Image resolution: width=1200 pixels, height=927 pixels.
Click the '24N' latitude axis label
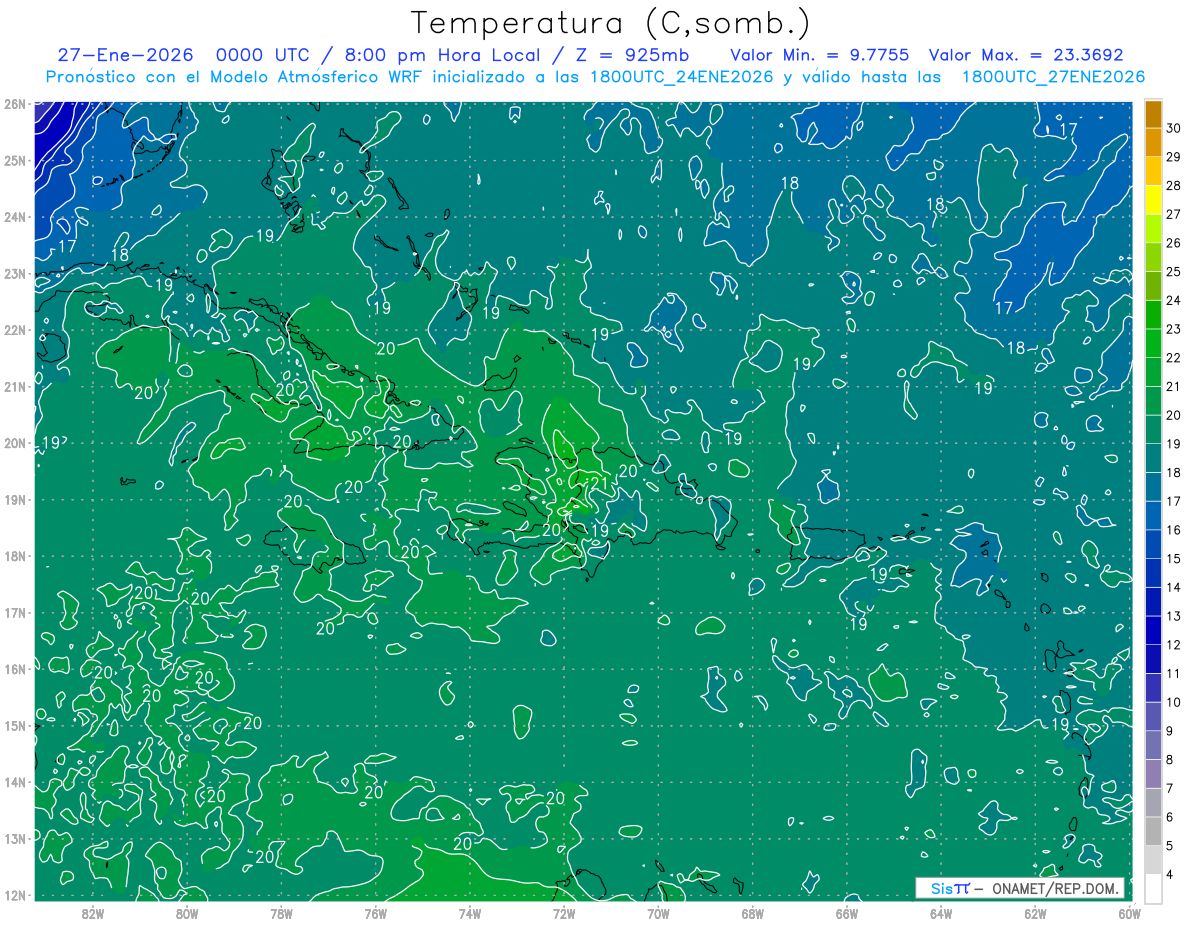pos(15,217)
